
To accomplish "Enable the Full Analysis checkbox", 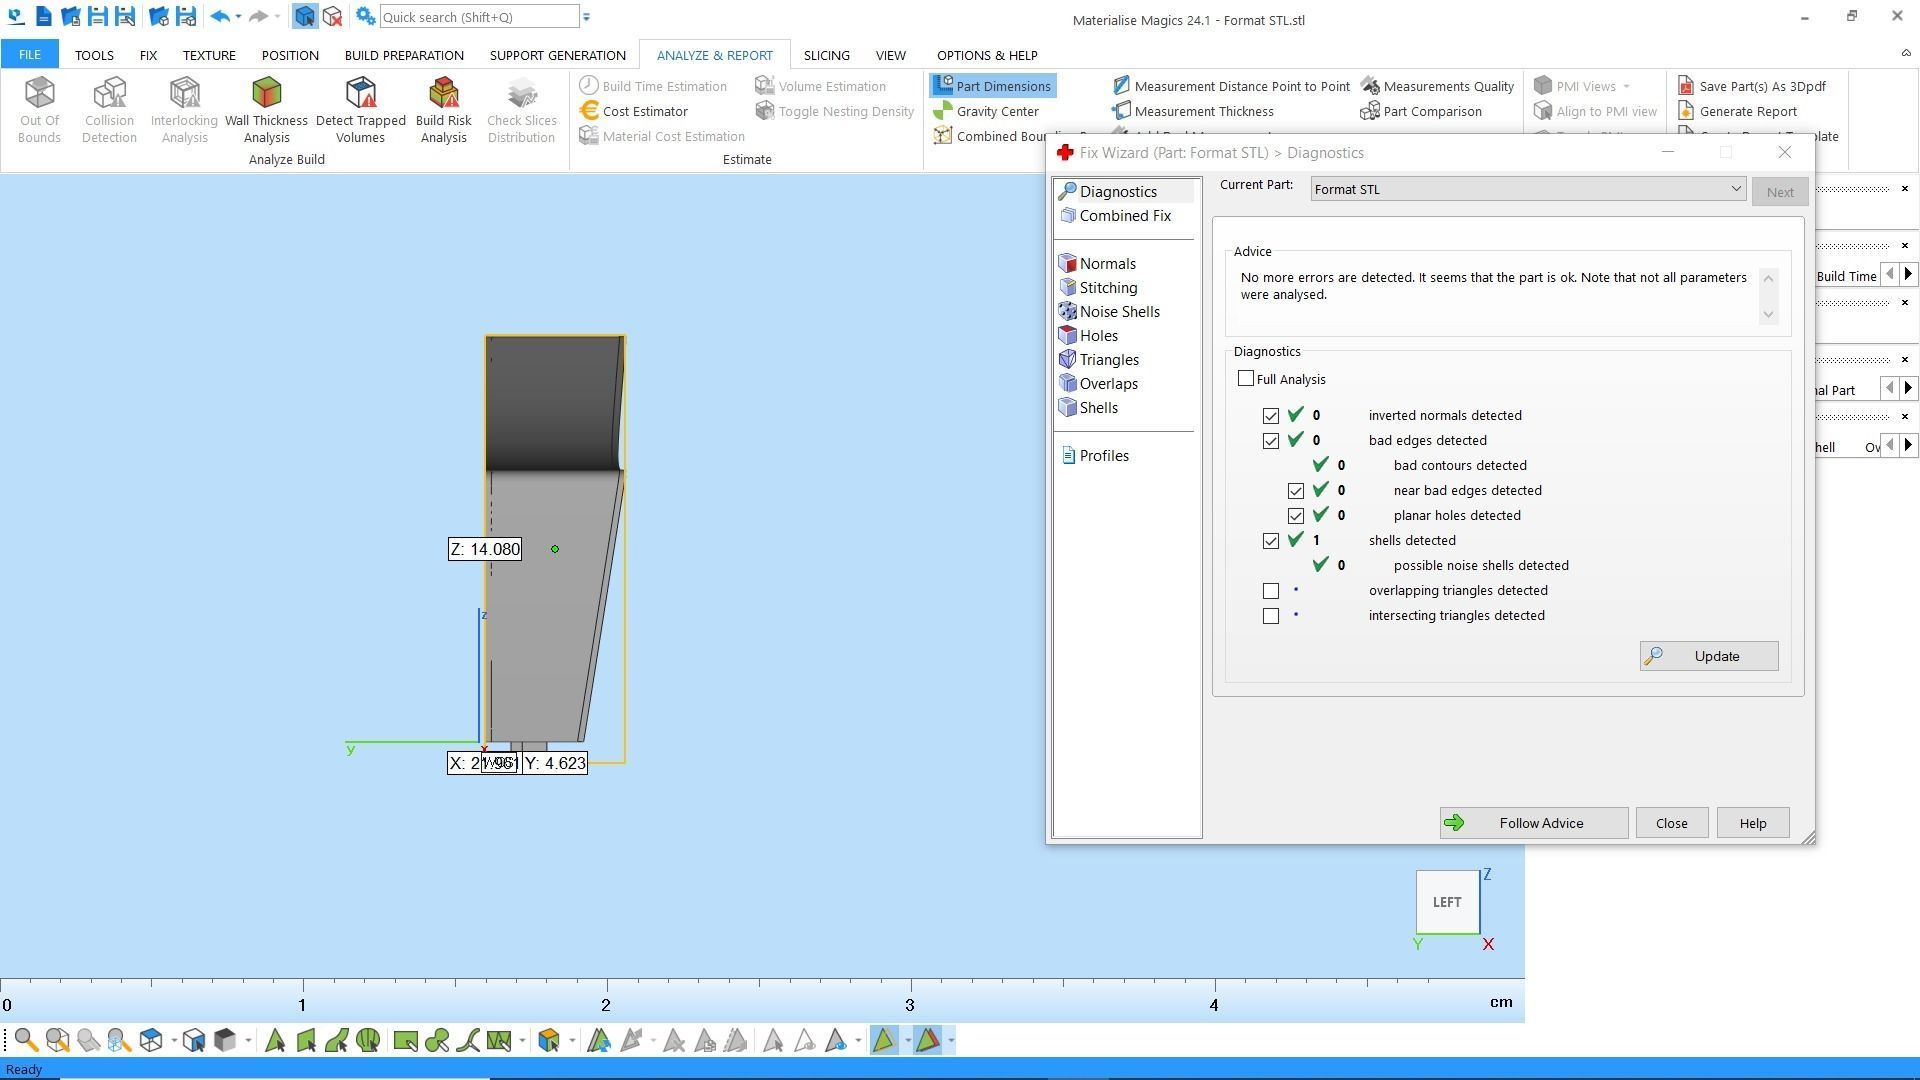I will coord(1246,379).
